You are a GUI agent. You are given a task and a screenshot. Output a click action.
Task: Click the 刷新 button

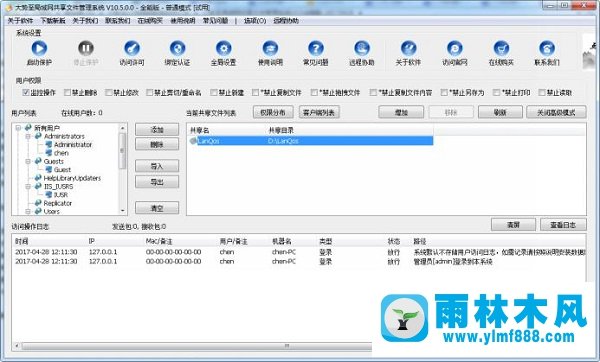(500, 113)
